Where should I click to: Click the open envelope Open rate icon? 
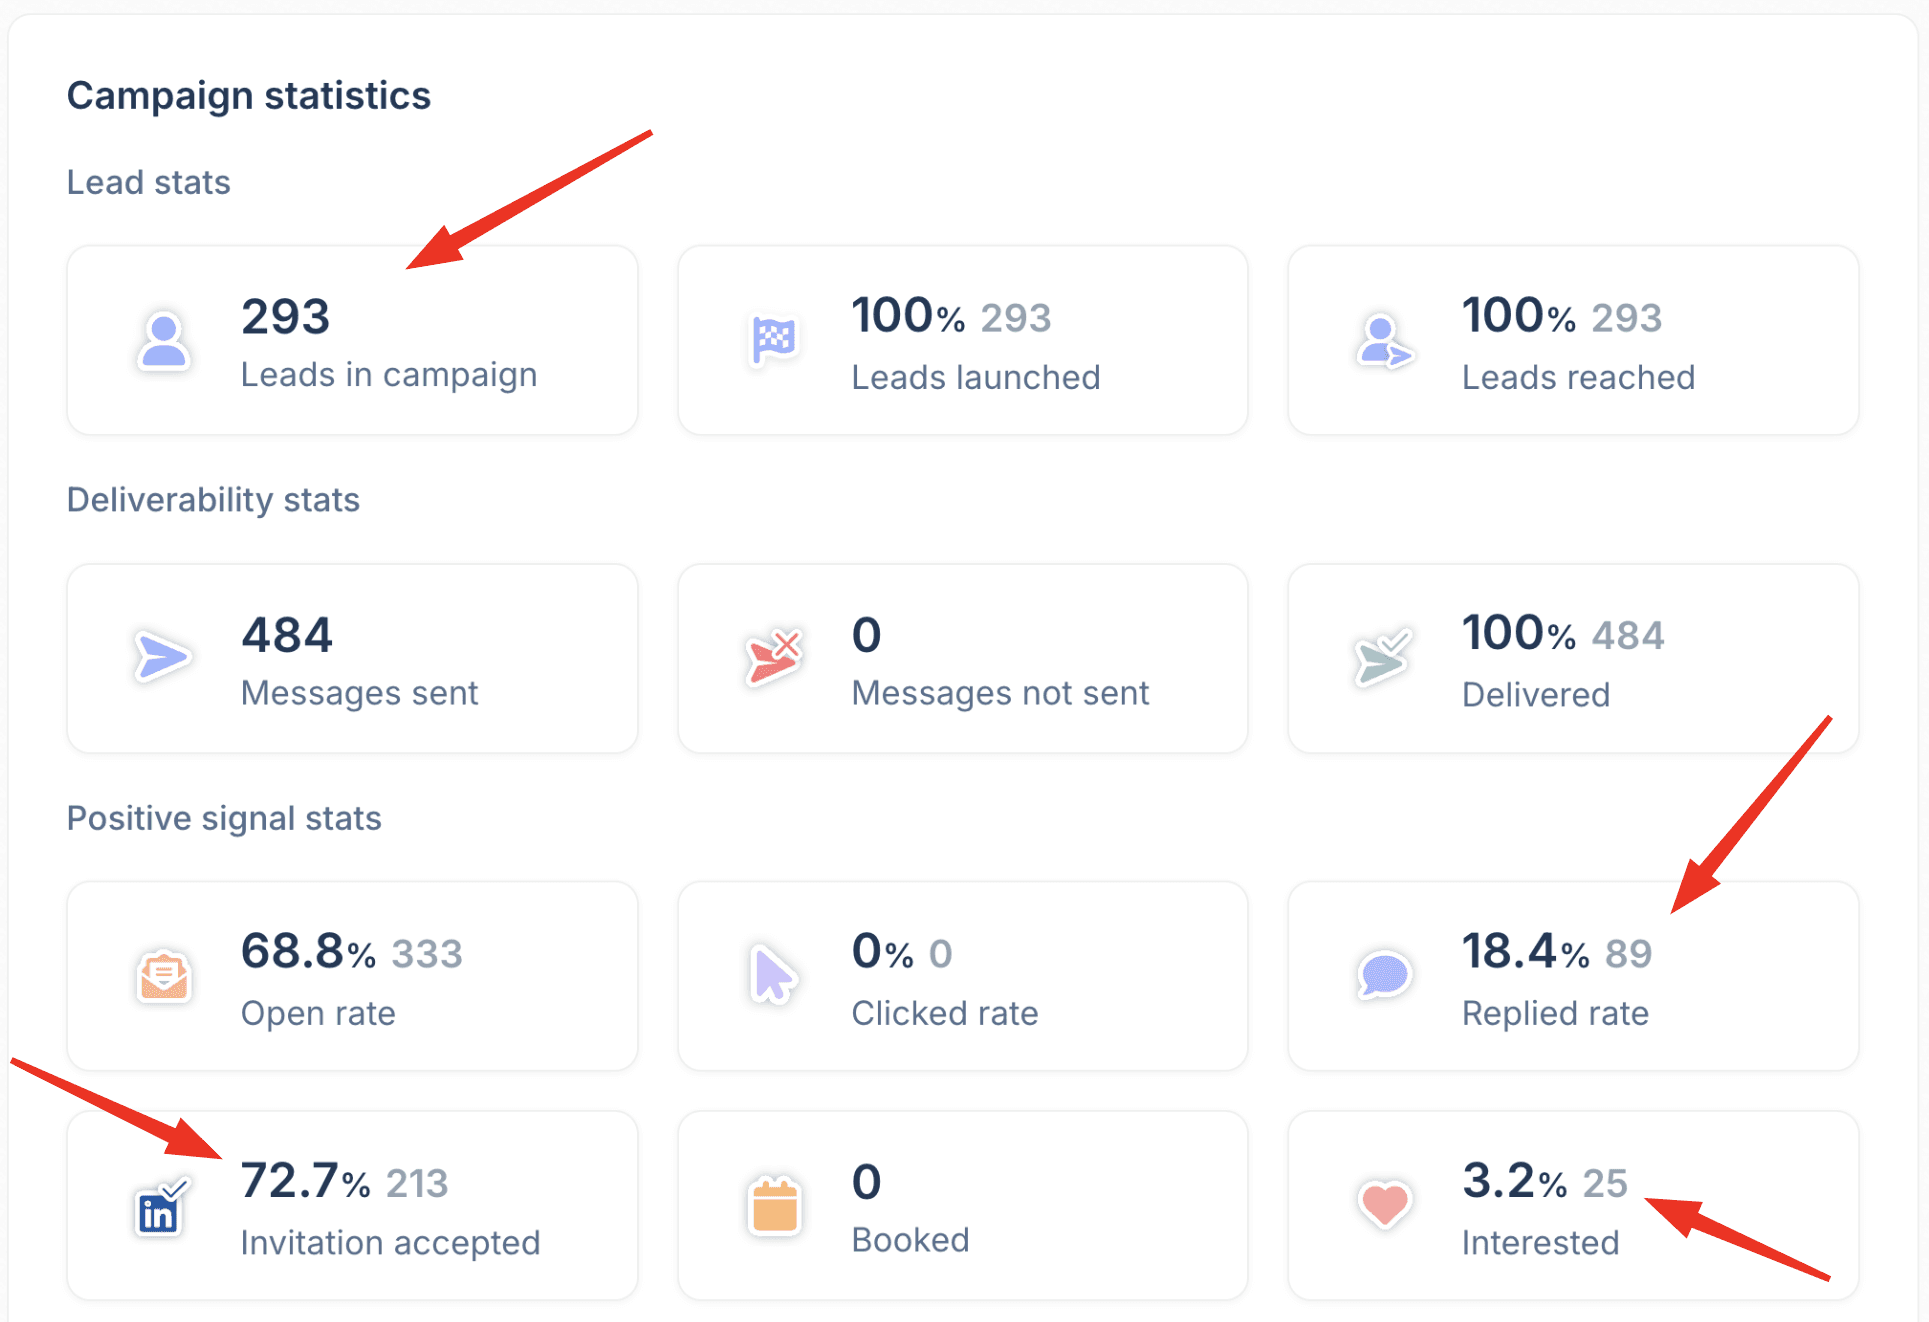pos(164,976)
